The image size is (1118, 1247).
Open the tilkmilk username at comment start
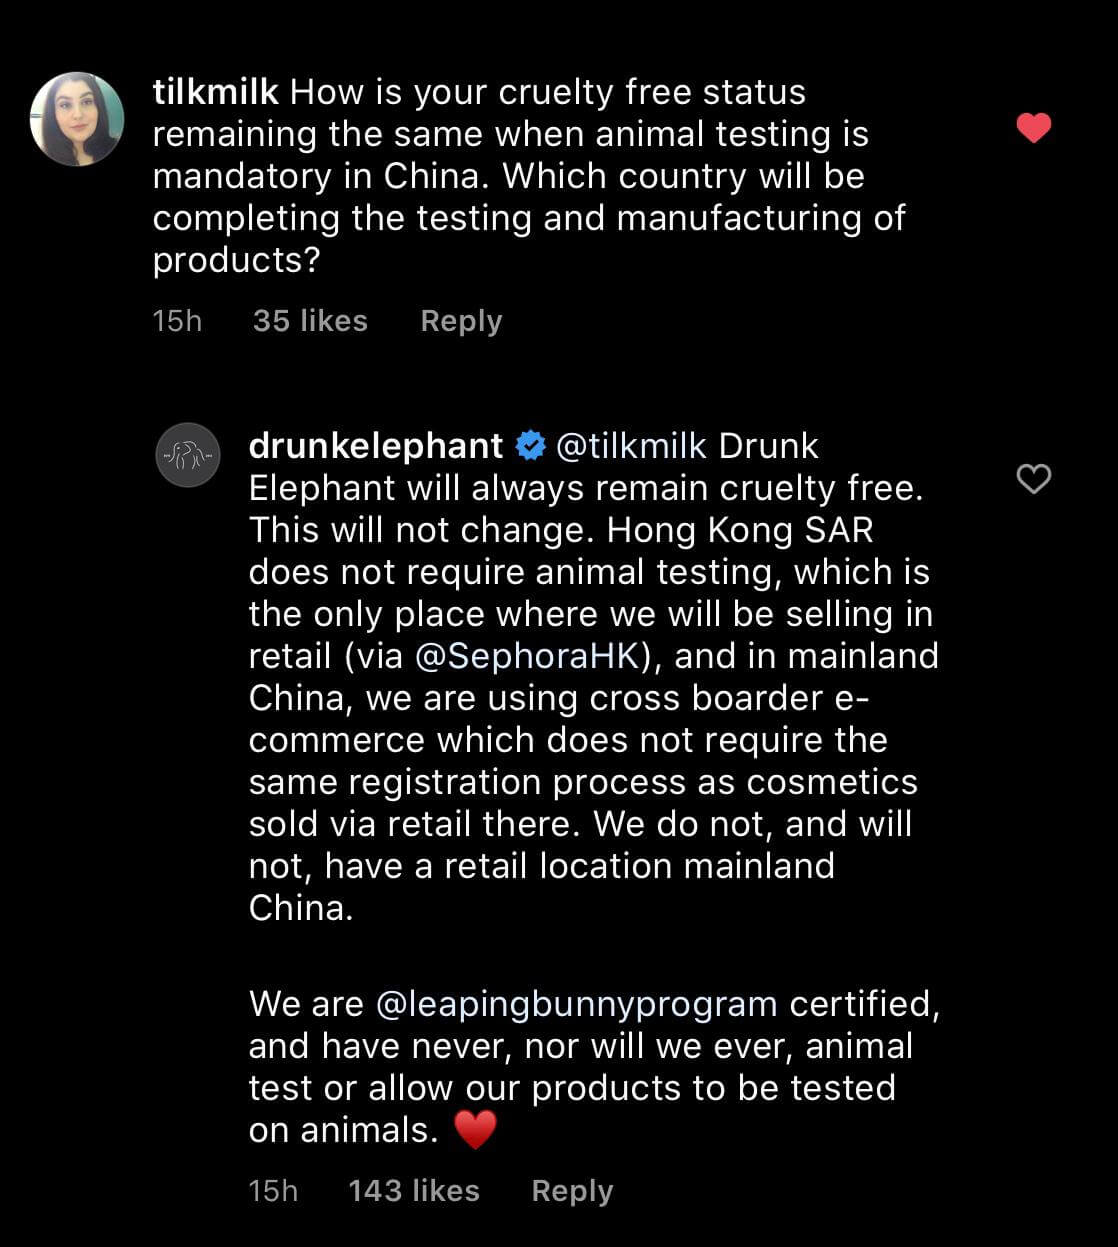[x=215, y=92]
